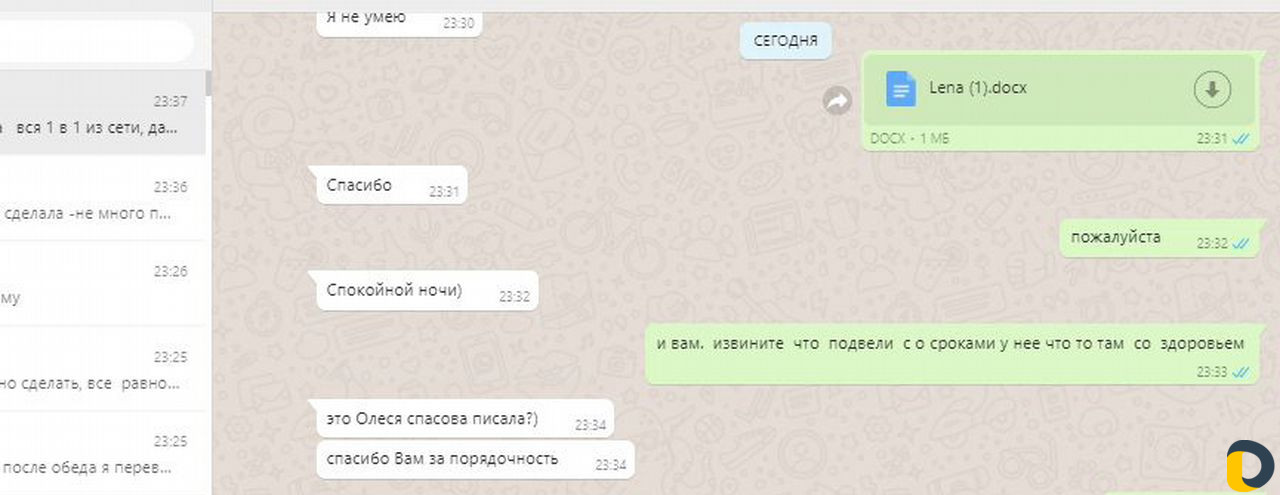Select the chat with the preview starting "сделала"
Screen dimensions: 1280x495
(103, 198)
